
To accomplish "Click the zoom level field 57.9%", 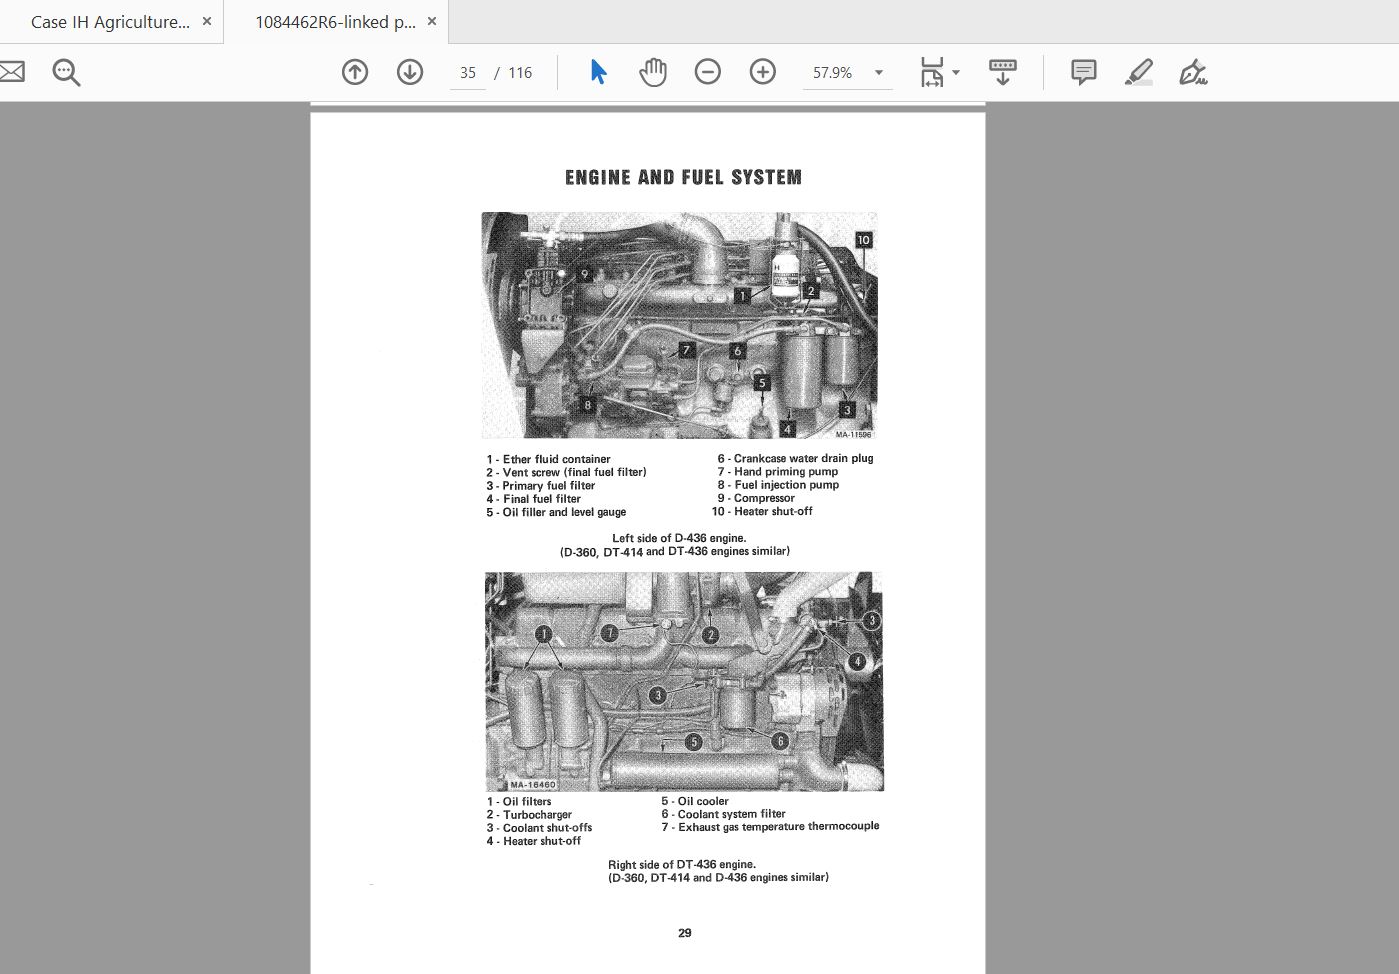I will tap(833, 73).
